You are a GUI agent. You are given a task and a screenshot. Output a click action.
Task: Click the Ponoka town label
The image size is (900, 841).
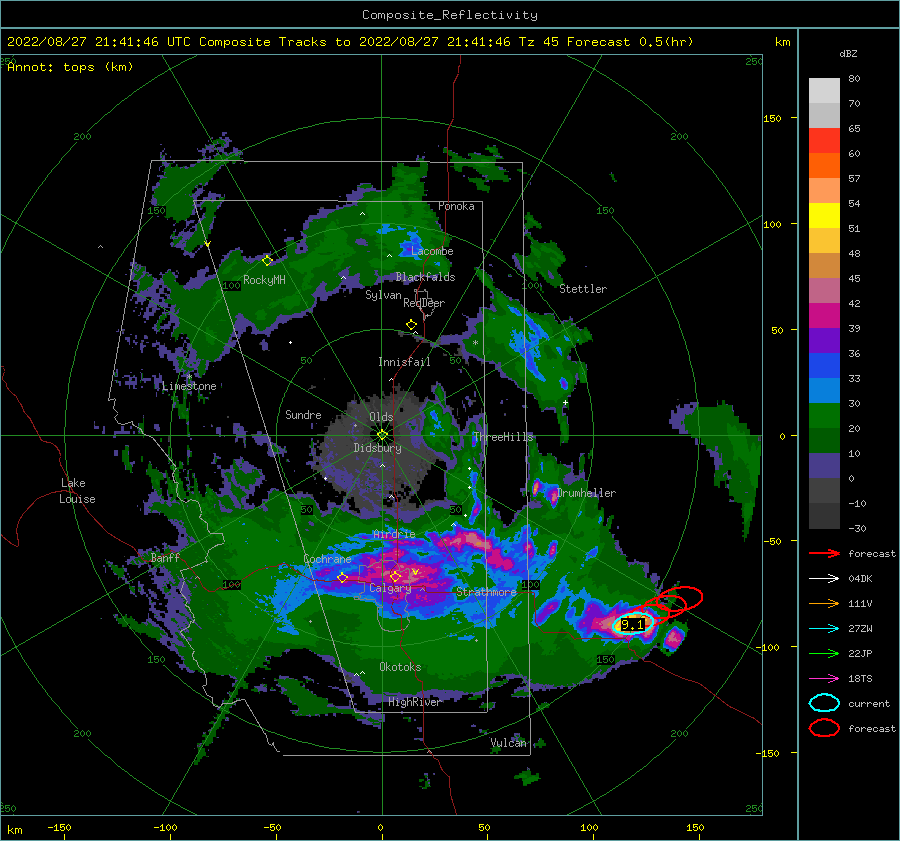point(456,206)
